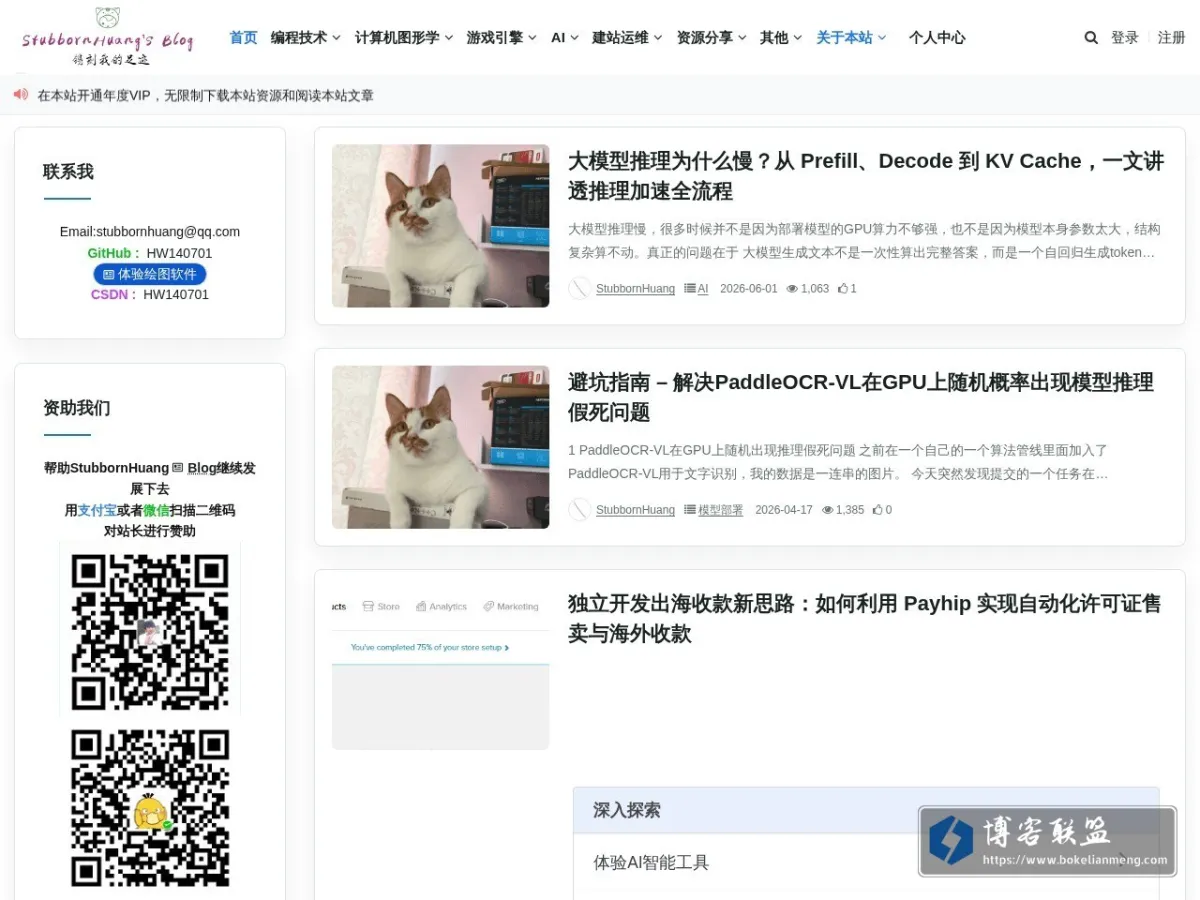Expand the 计算机图形学 dropdown menu
This screenshot has width=1200, height=900.
click(x=404, y=38)
